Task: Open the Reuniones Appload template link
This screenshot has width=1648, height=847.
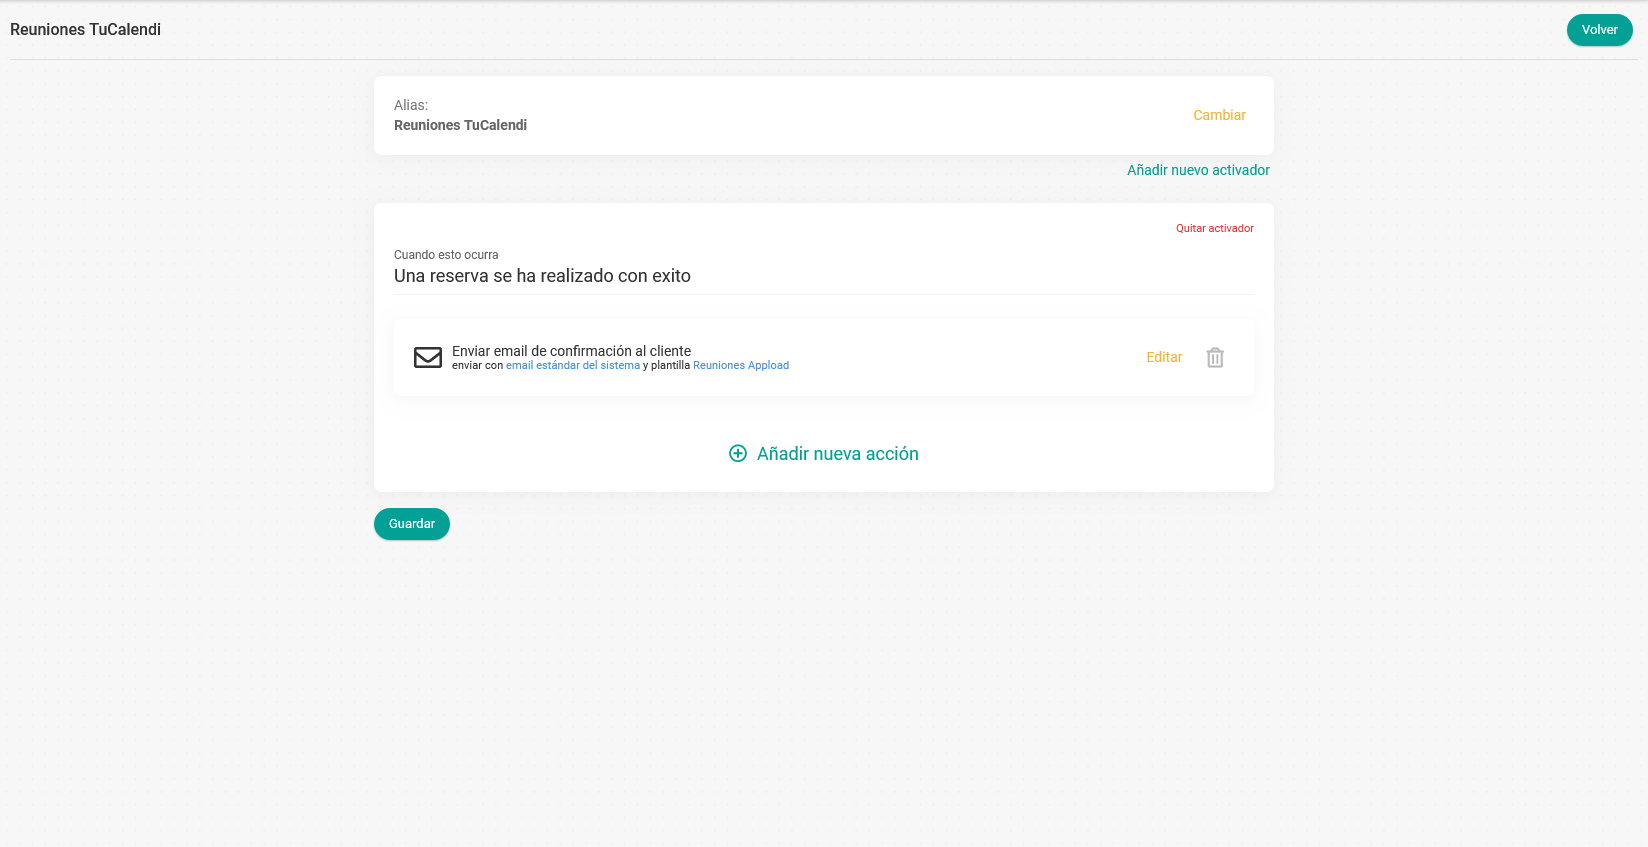Action: pyautogui.click(x=741, y=366)
